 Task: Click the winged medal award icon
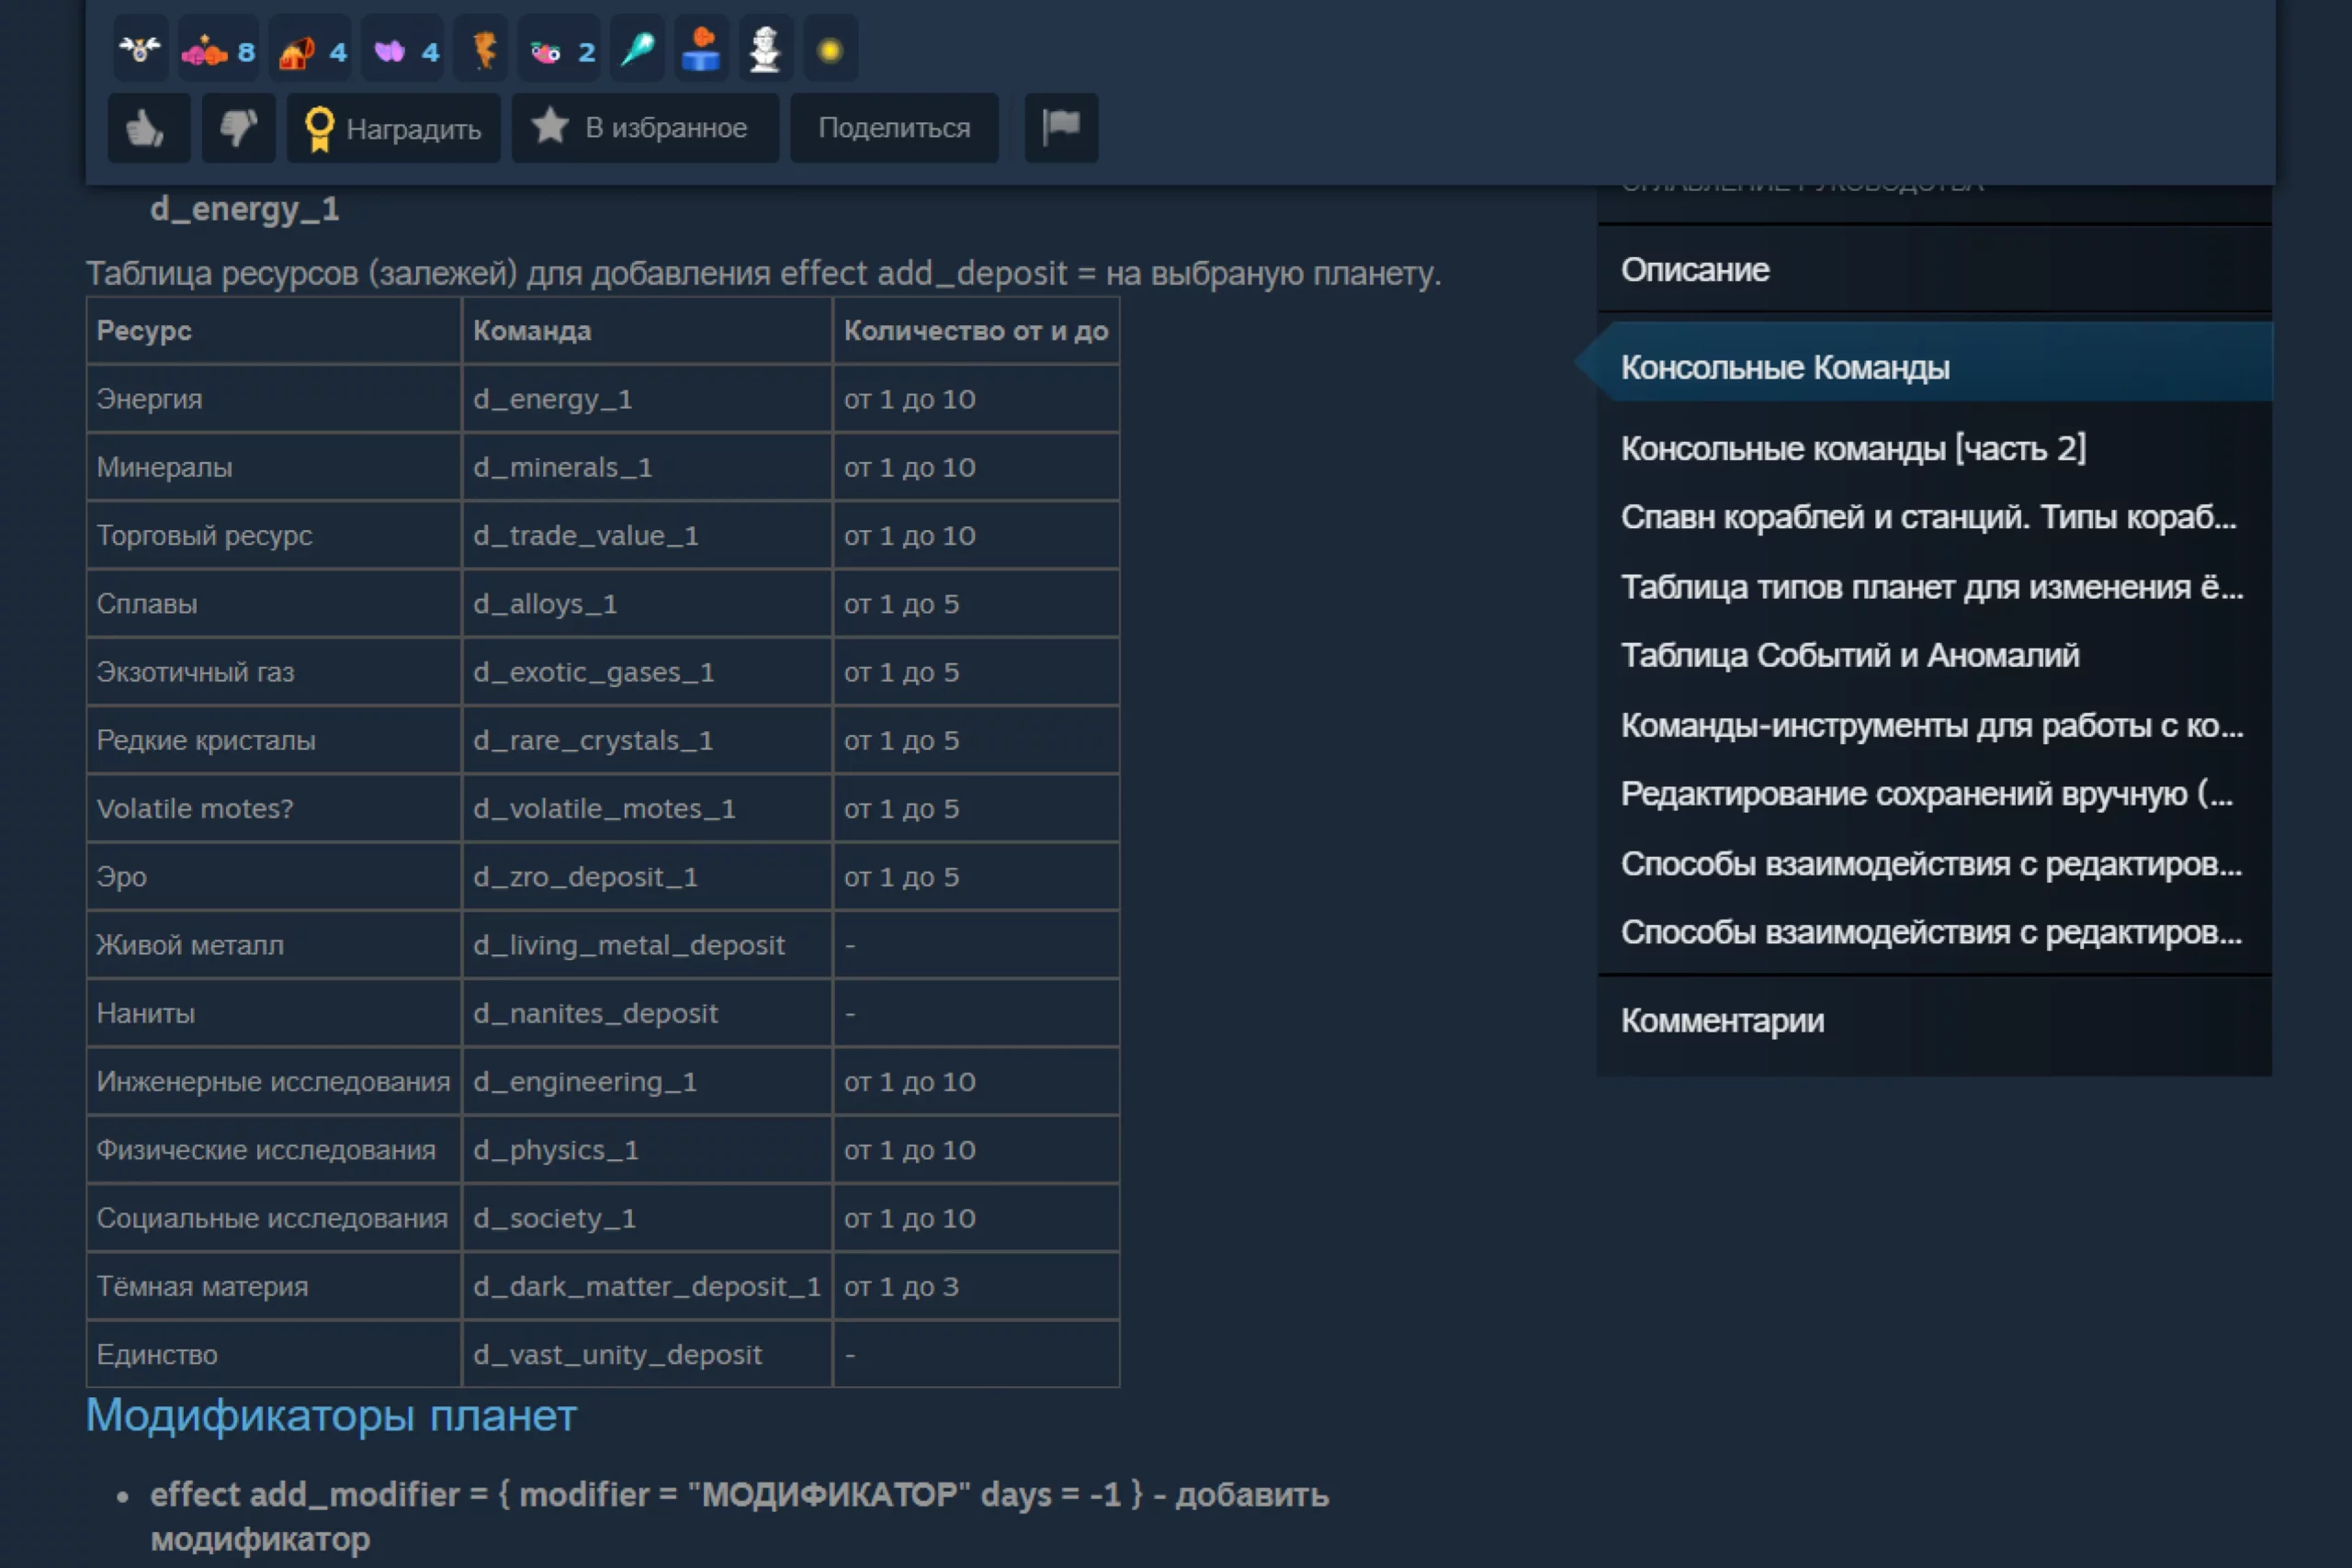click(140, 50)
